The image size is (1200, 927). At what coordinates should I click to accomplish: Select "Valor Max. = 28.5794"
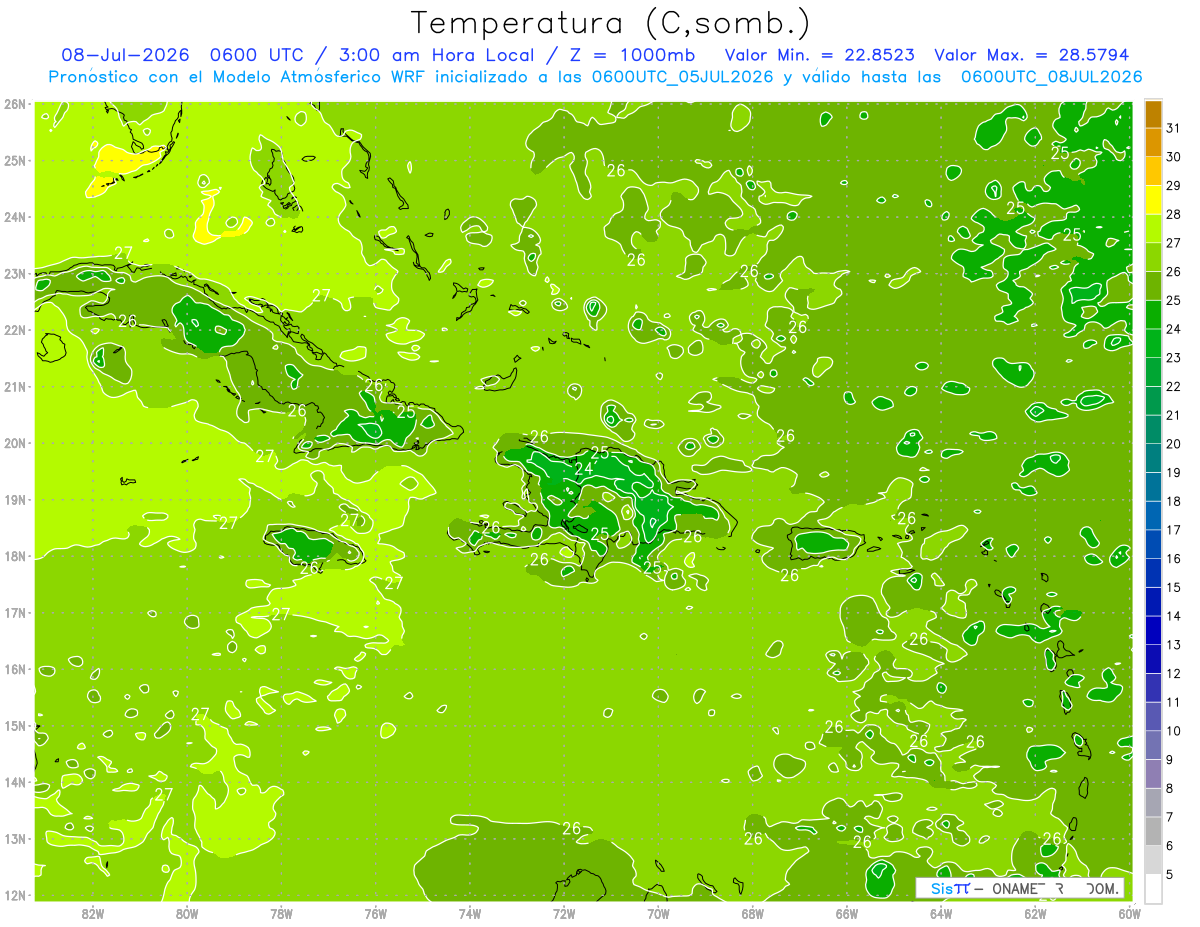pyautogui.click(x=1032, y=55)
